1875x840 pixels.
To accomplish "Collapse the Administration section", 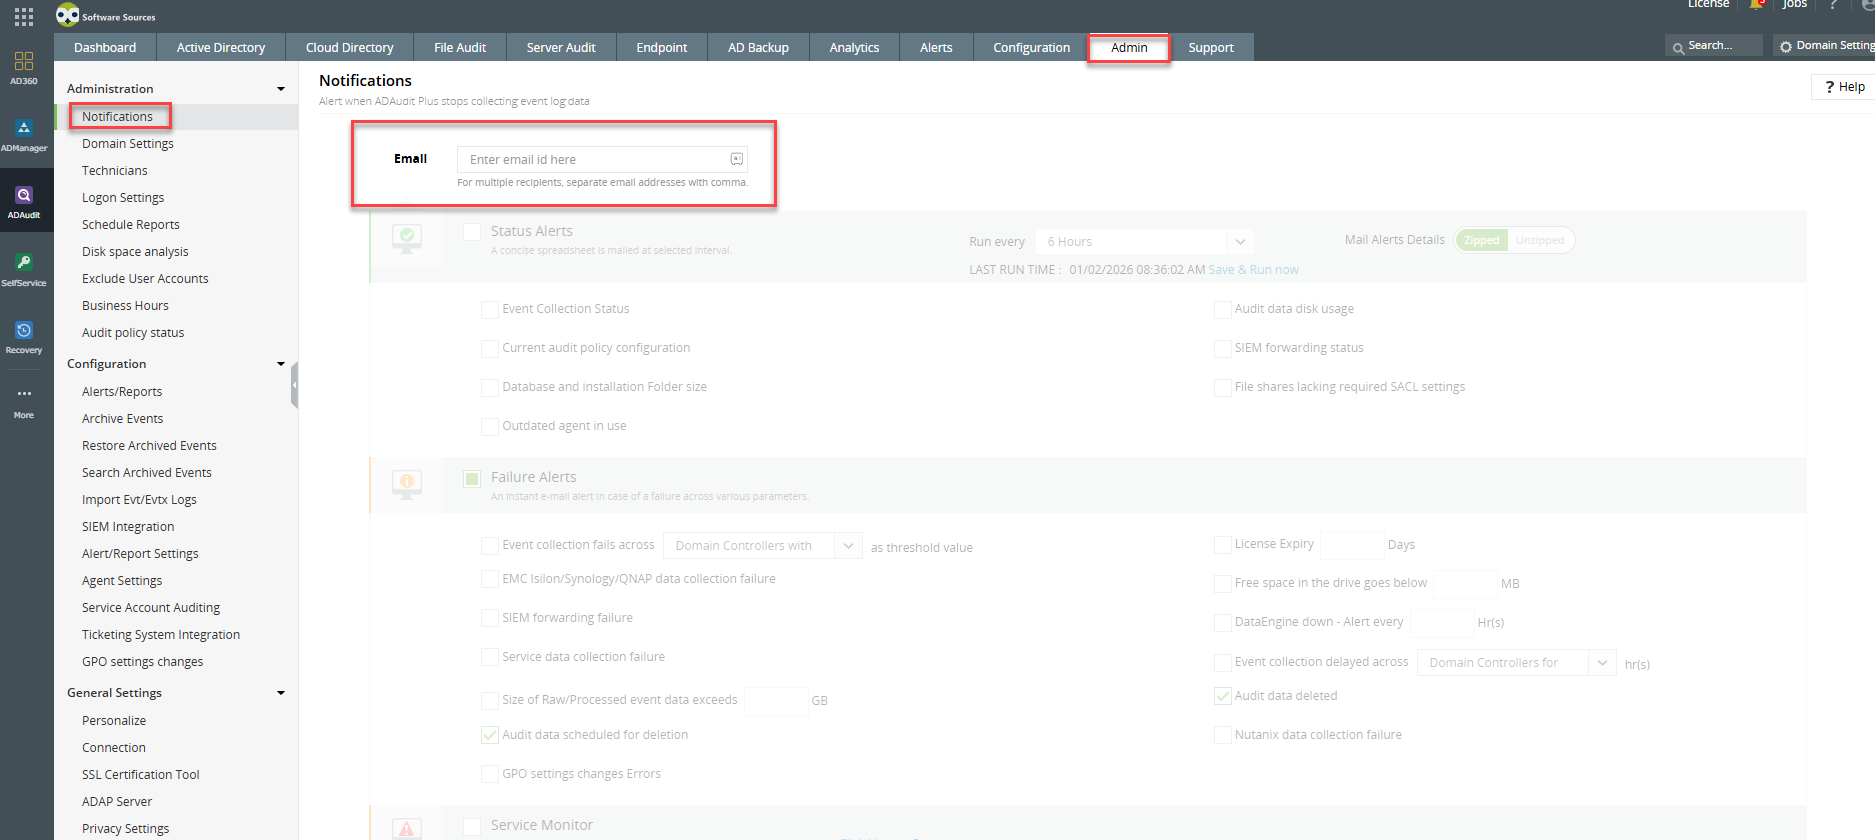I will 280,89.
